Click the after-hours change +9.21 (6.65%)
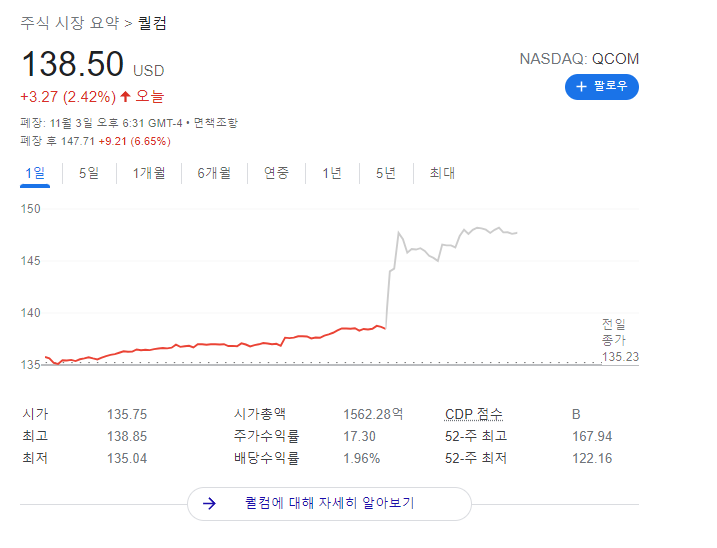Image resolution: width=717 pixels, height=548 pixels. [134, 141]
